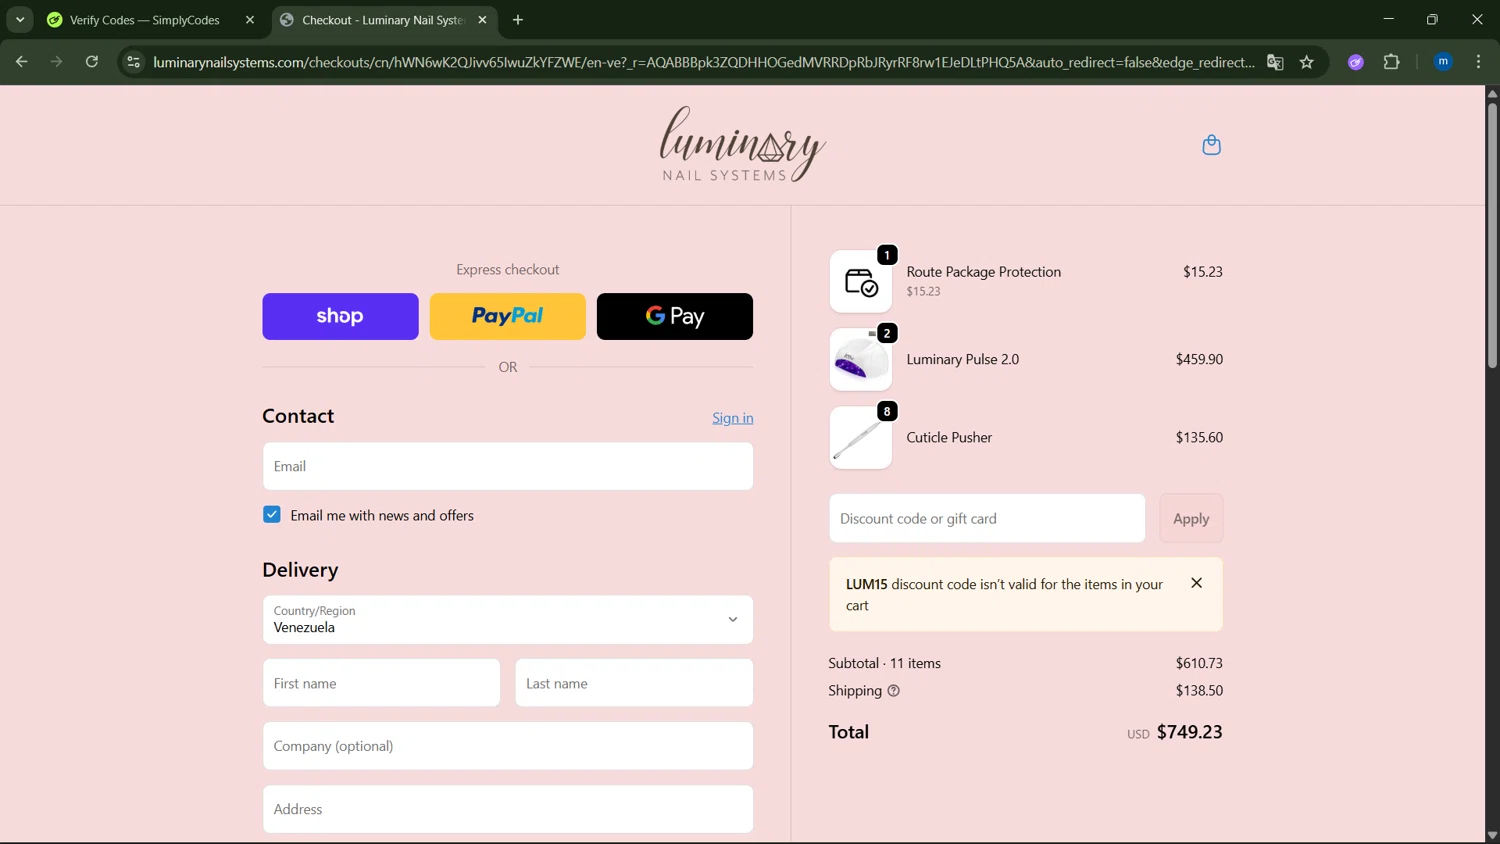Click the translate page icon
Screen dimensions: 1500x844
[1275, 62]
